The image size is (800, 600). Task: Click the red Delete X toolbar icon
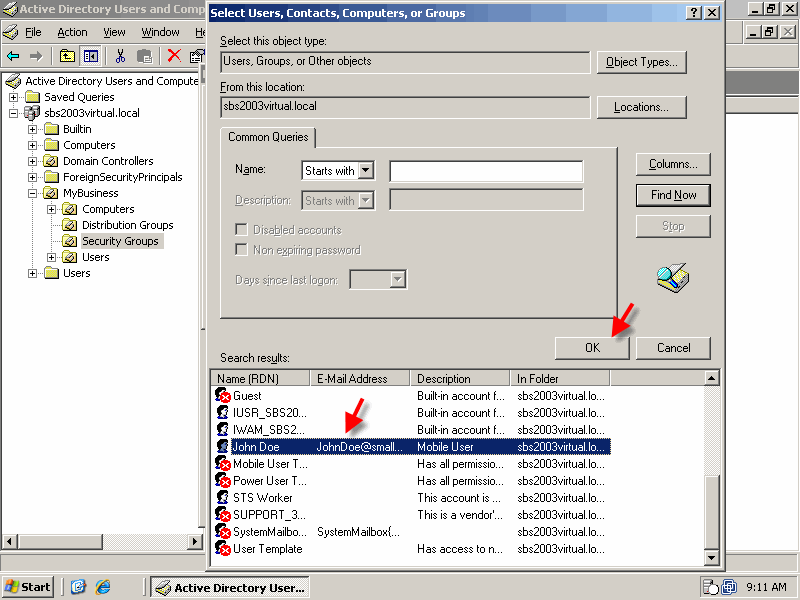[x=174, y=55]
